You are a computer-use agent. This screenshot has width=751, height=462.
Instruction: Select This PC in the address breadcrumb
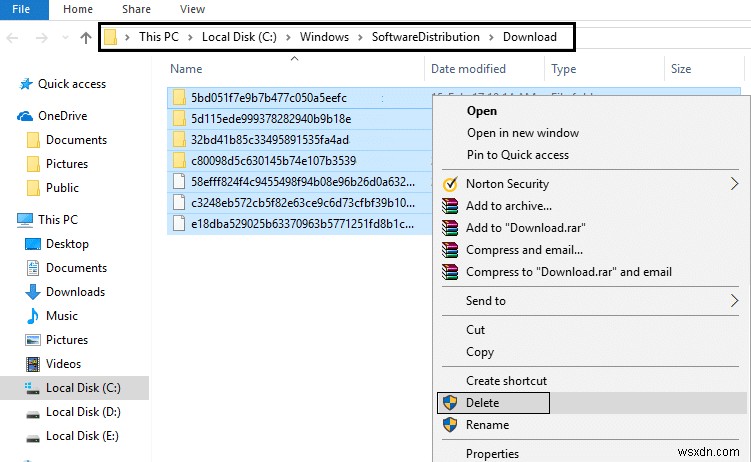(x=159, y=37)
